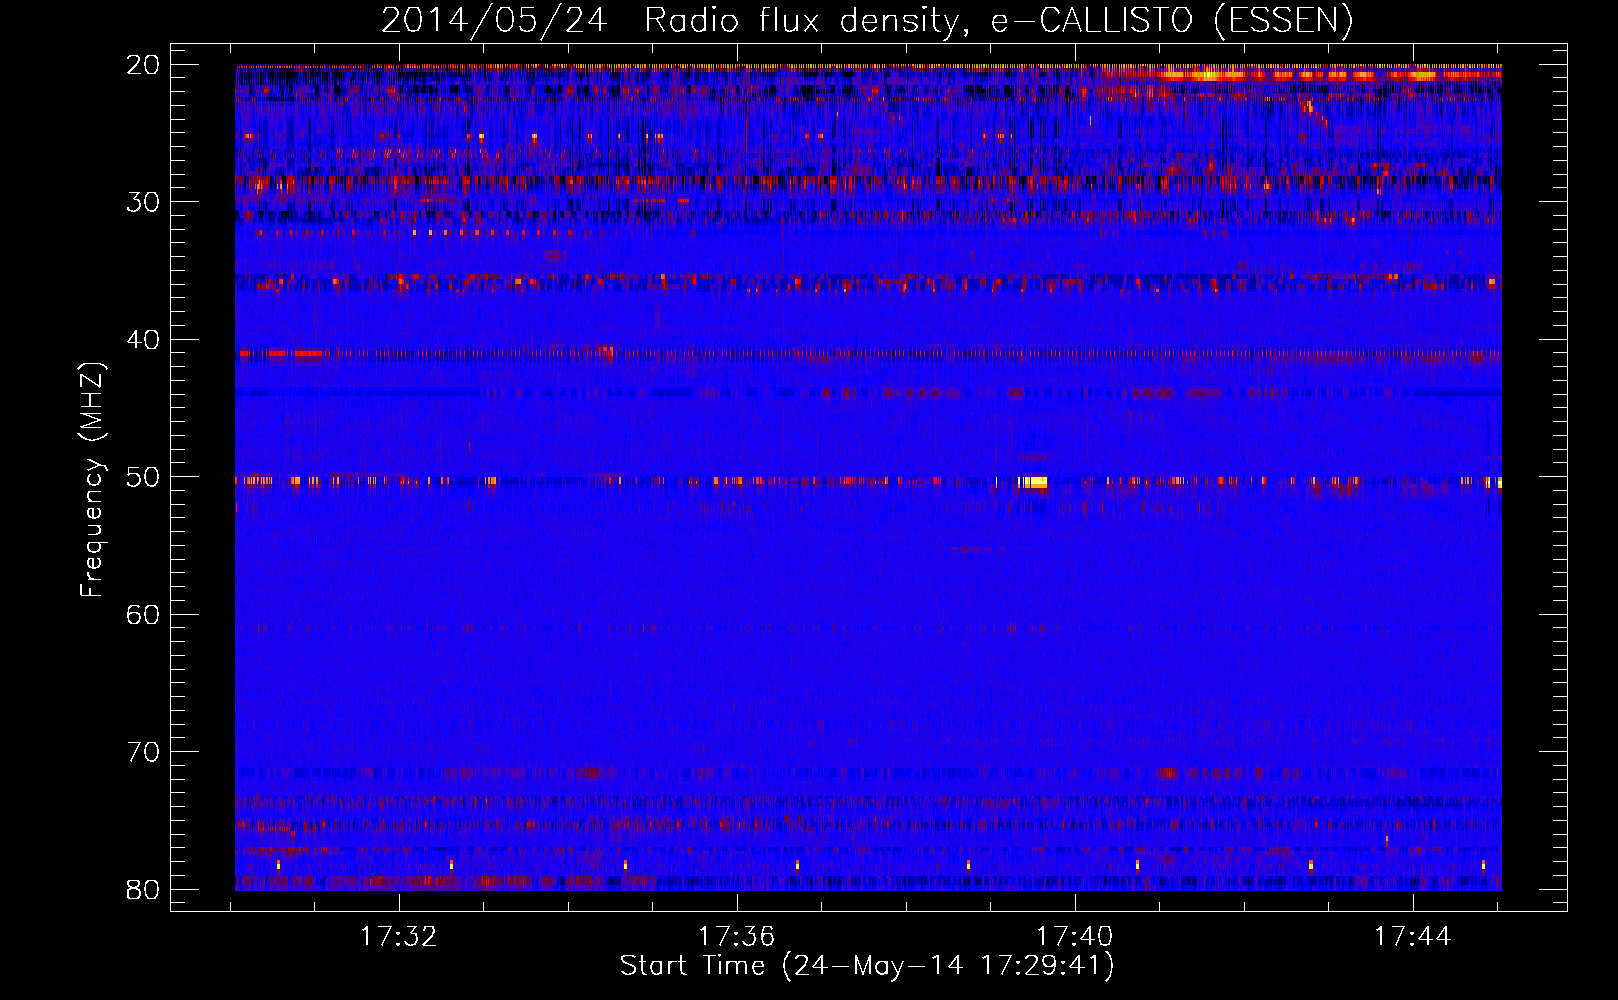
Task: Click the bright yellow burst near 50 MHz
Action: pos(1034,483)
